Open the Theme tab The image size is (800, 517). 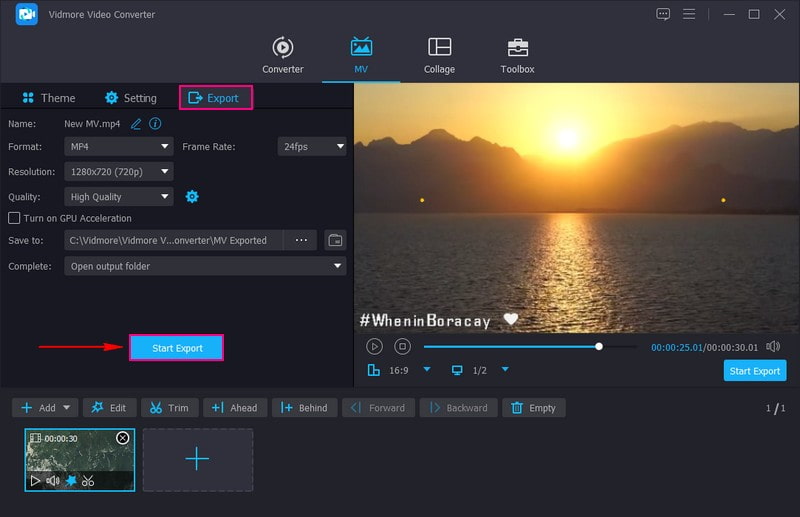48,98
